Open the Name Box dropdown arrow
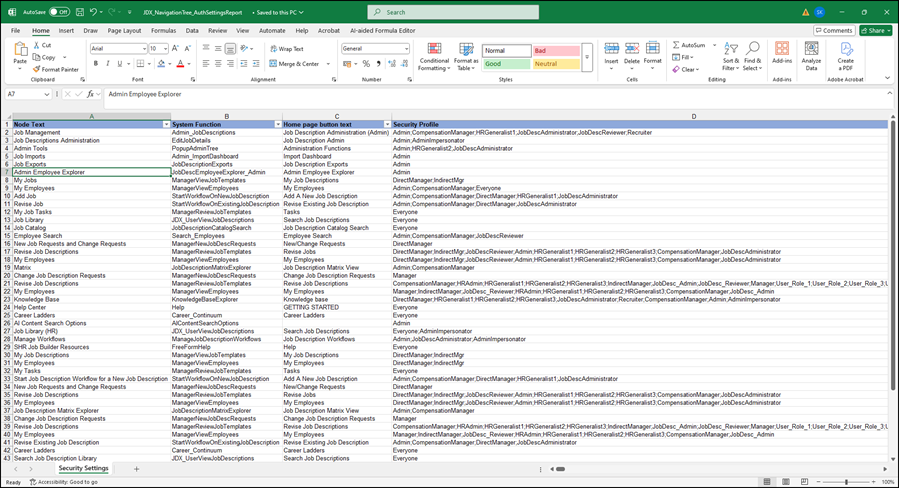Image resolution: width=899 pixels, height=488 pixels. [46, 94]
